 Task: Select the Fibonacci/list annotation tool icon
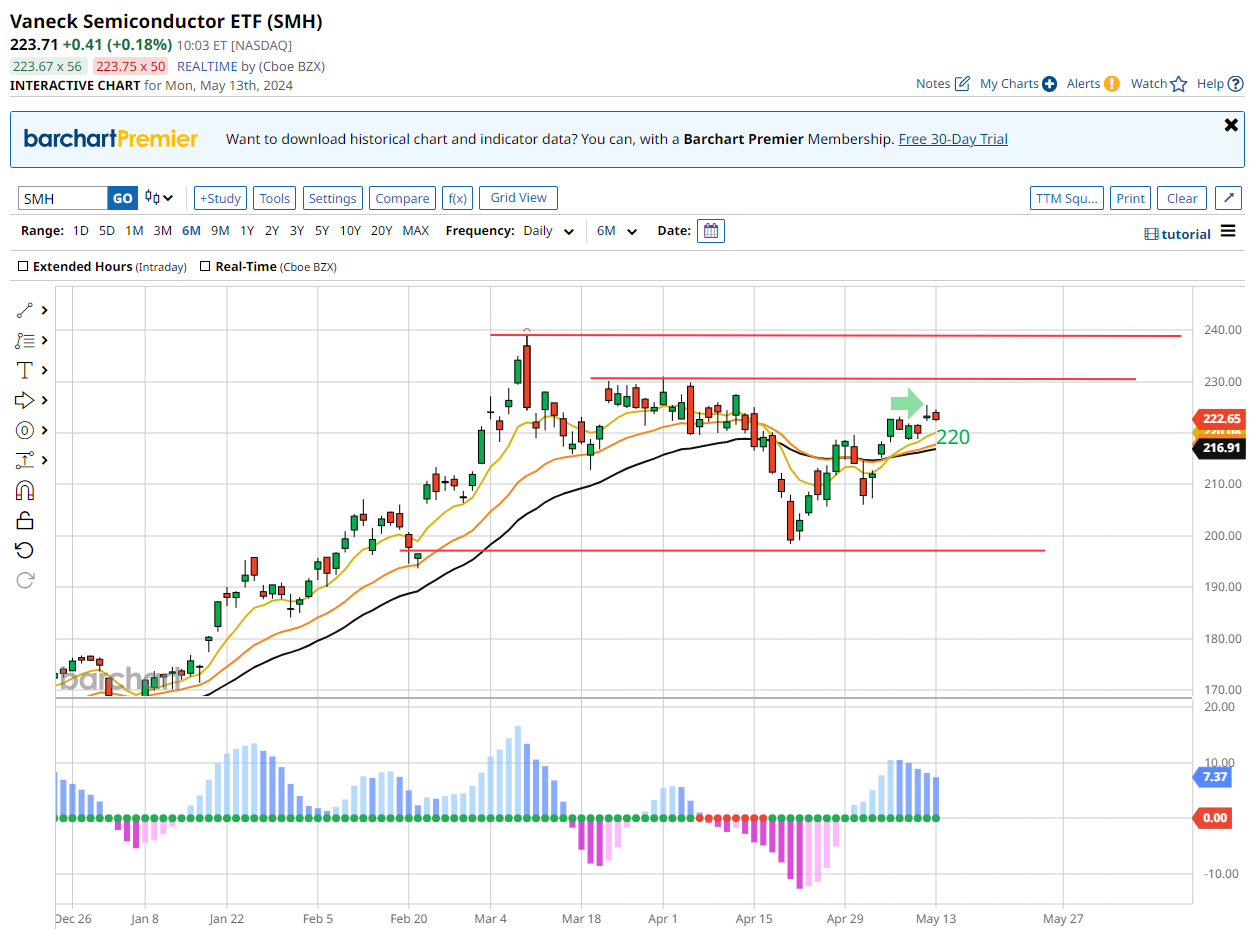tap(25, 341)
